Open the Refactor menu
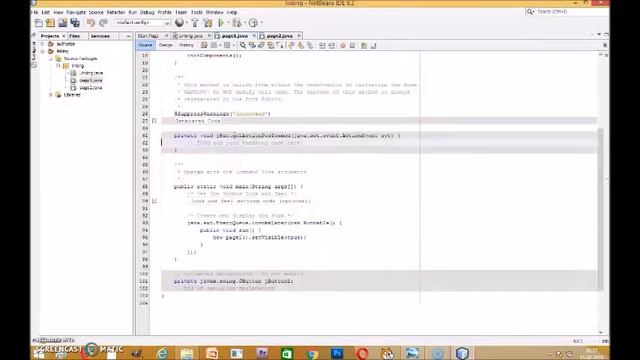This screenshot has height=360, width=640. coord(116,12)
